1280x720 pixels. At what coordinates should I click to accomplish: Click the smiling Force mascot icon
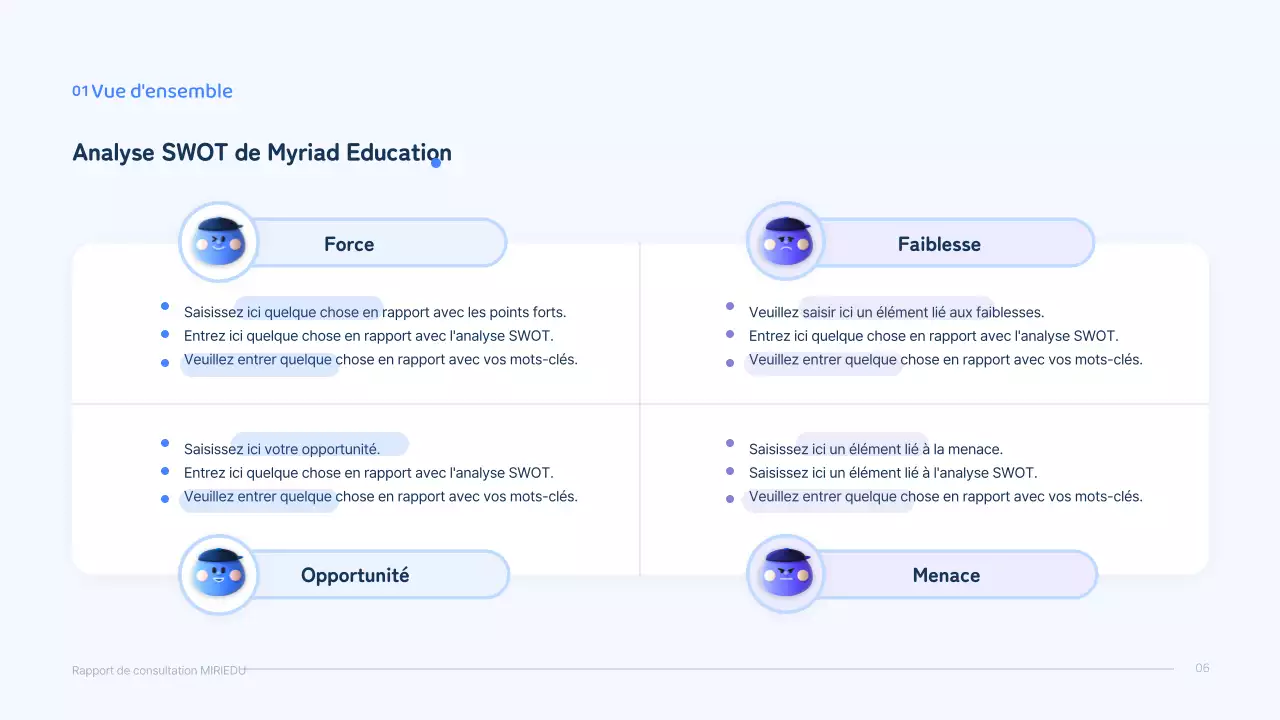(218, 242)
